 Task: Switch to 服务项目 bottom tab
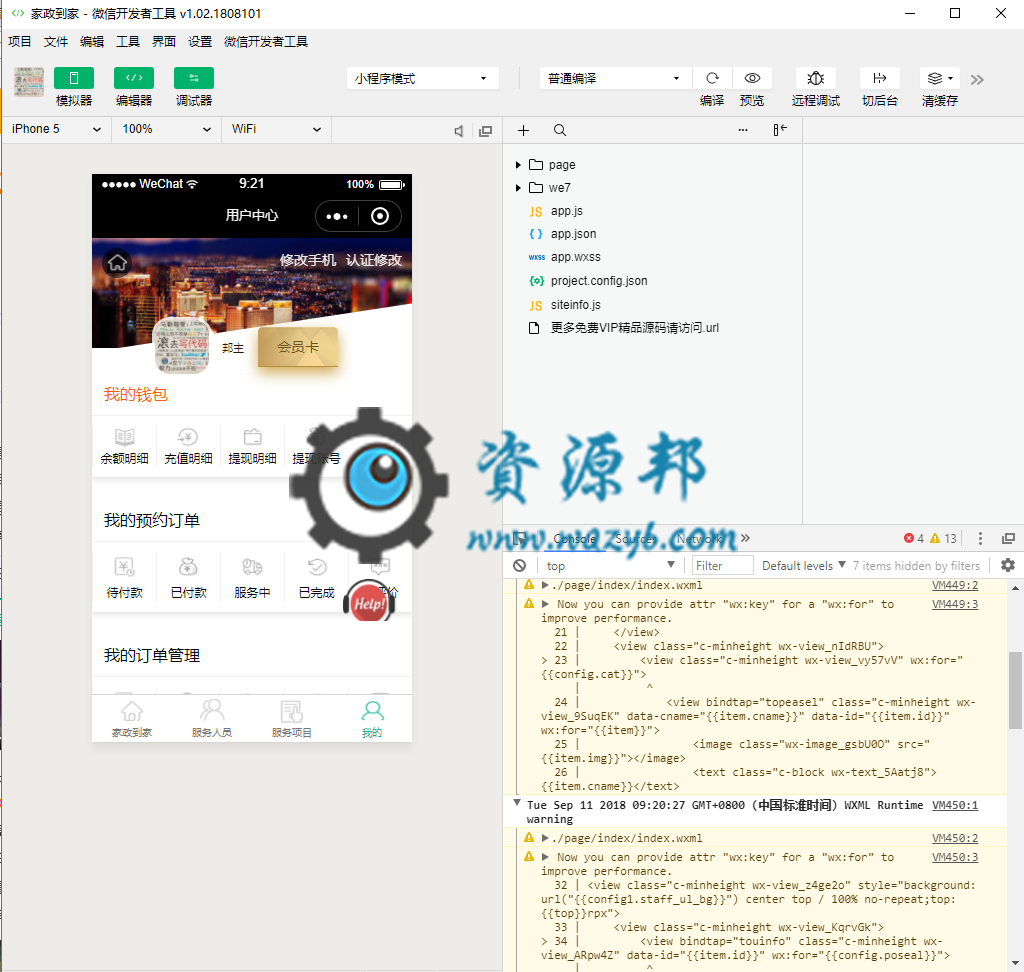pos(292,719)
